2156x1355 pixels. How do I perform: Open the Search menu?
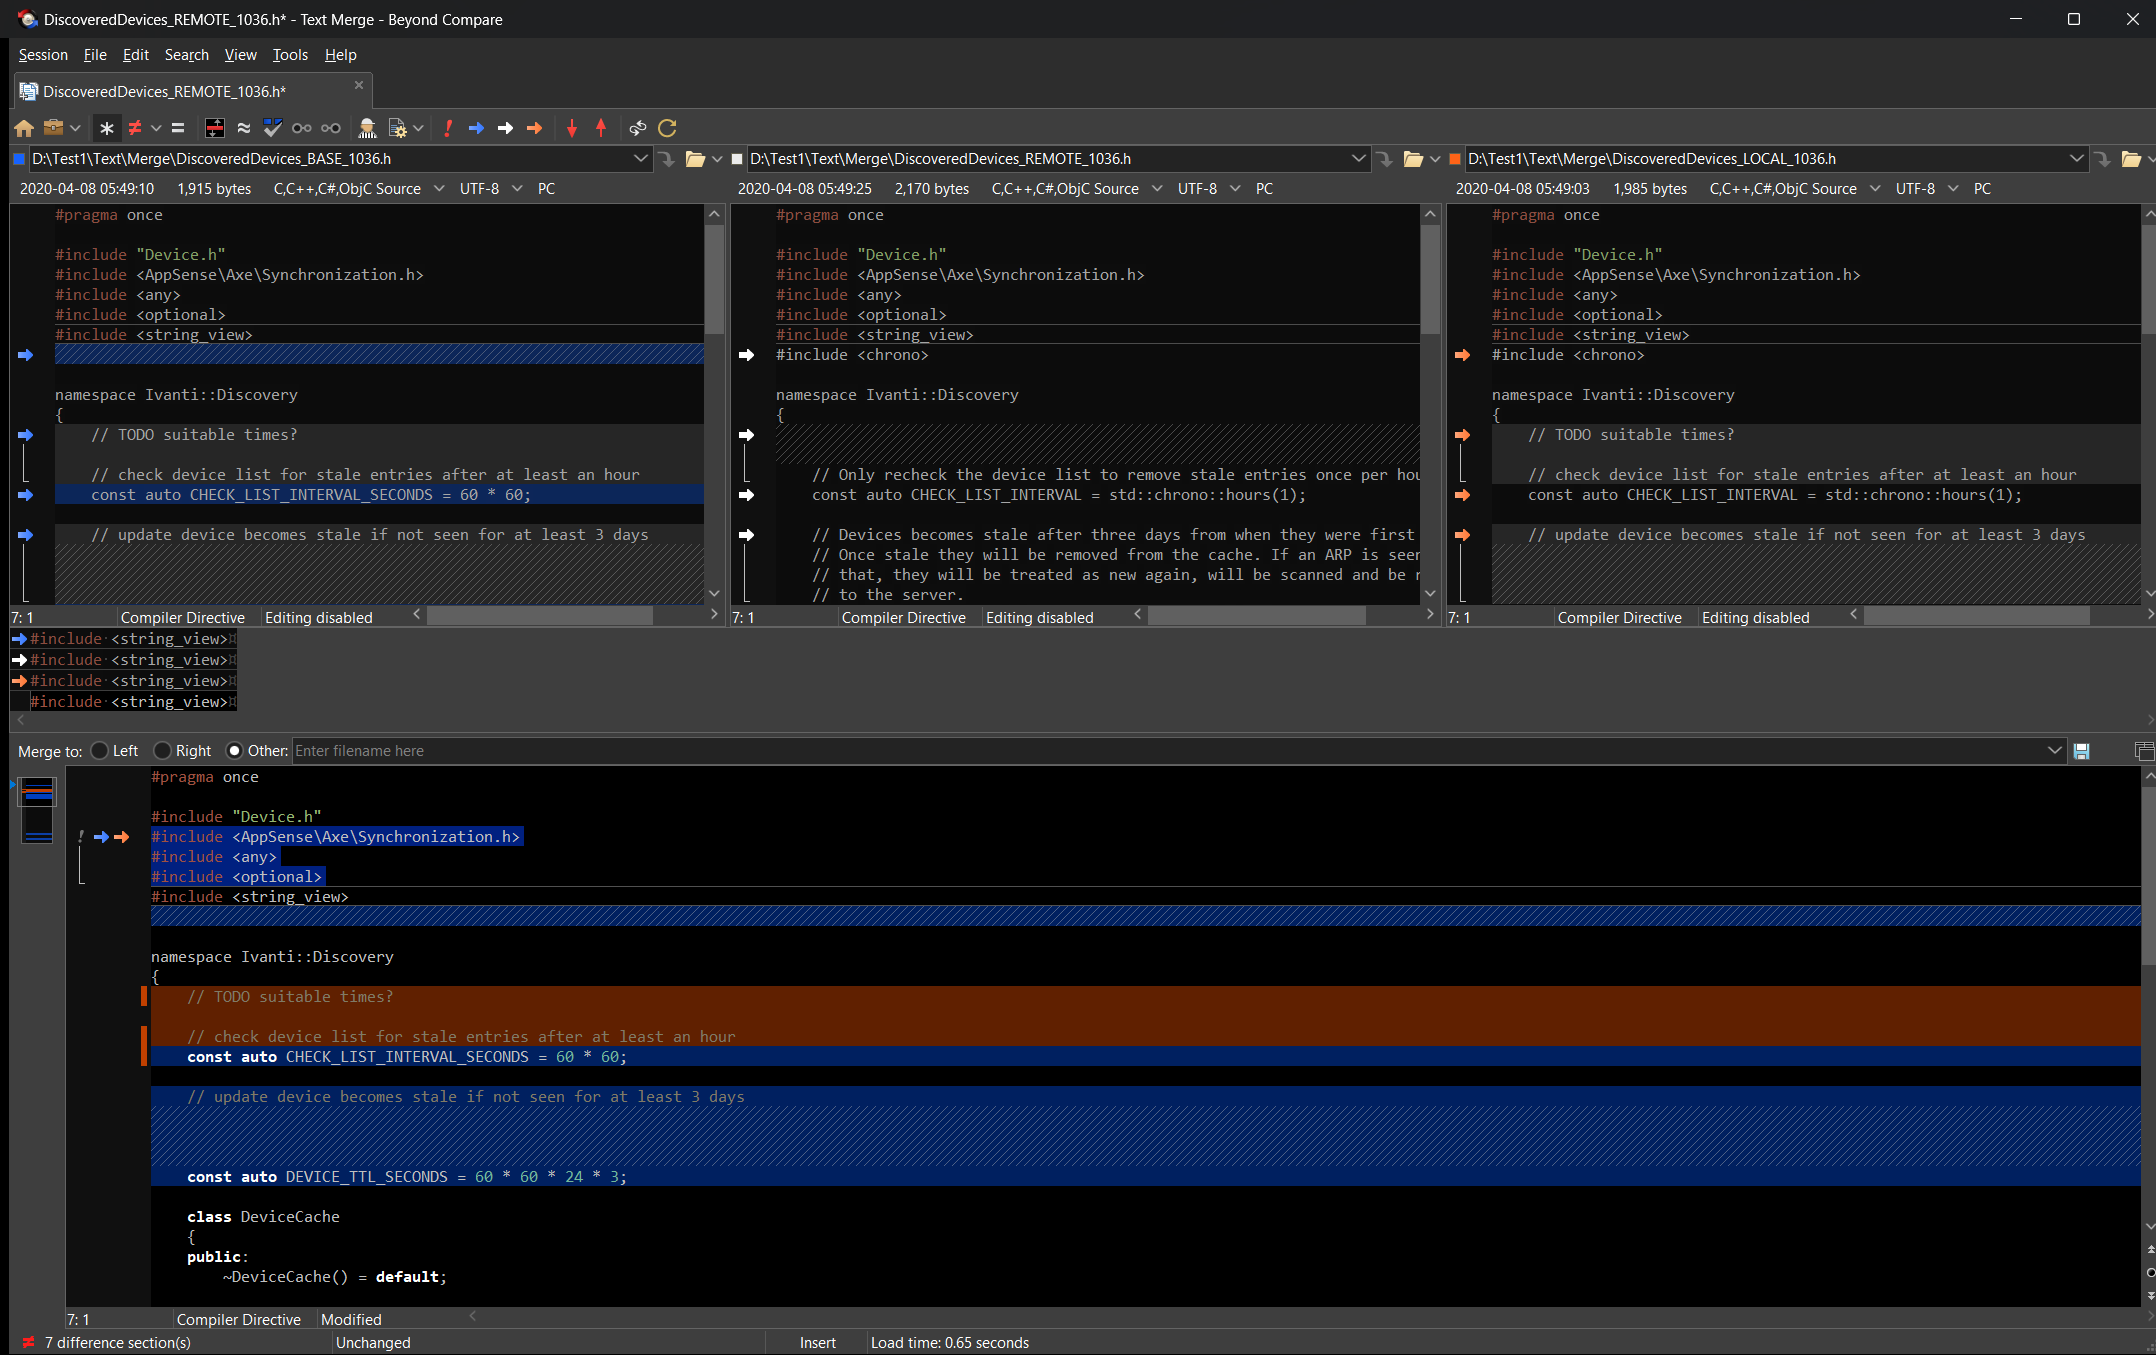click(x=187, y=55)
